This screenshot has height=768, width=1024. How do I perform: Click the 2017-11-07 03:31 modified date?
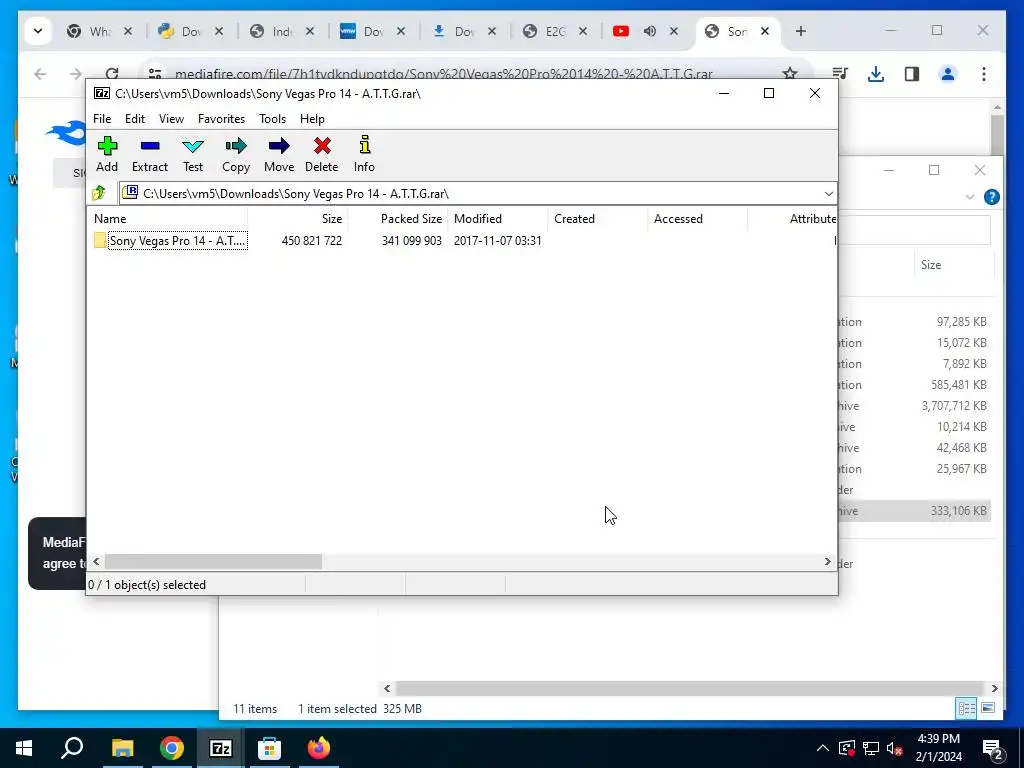coord(498,241)
